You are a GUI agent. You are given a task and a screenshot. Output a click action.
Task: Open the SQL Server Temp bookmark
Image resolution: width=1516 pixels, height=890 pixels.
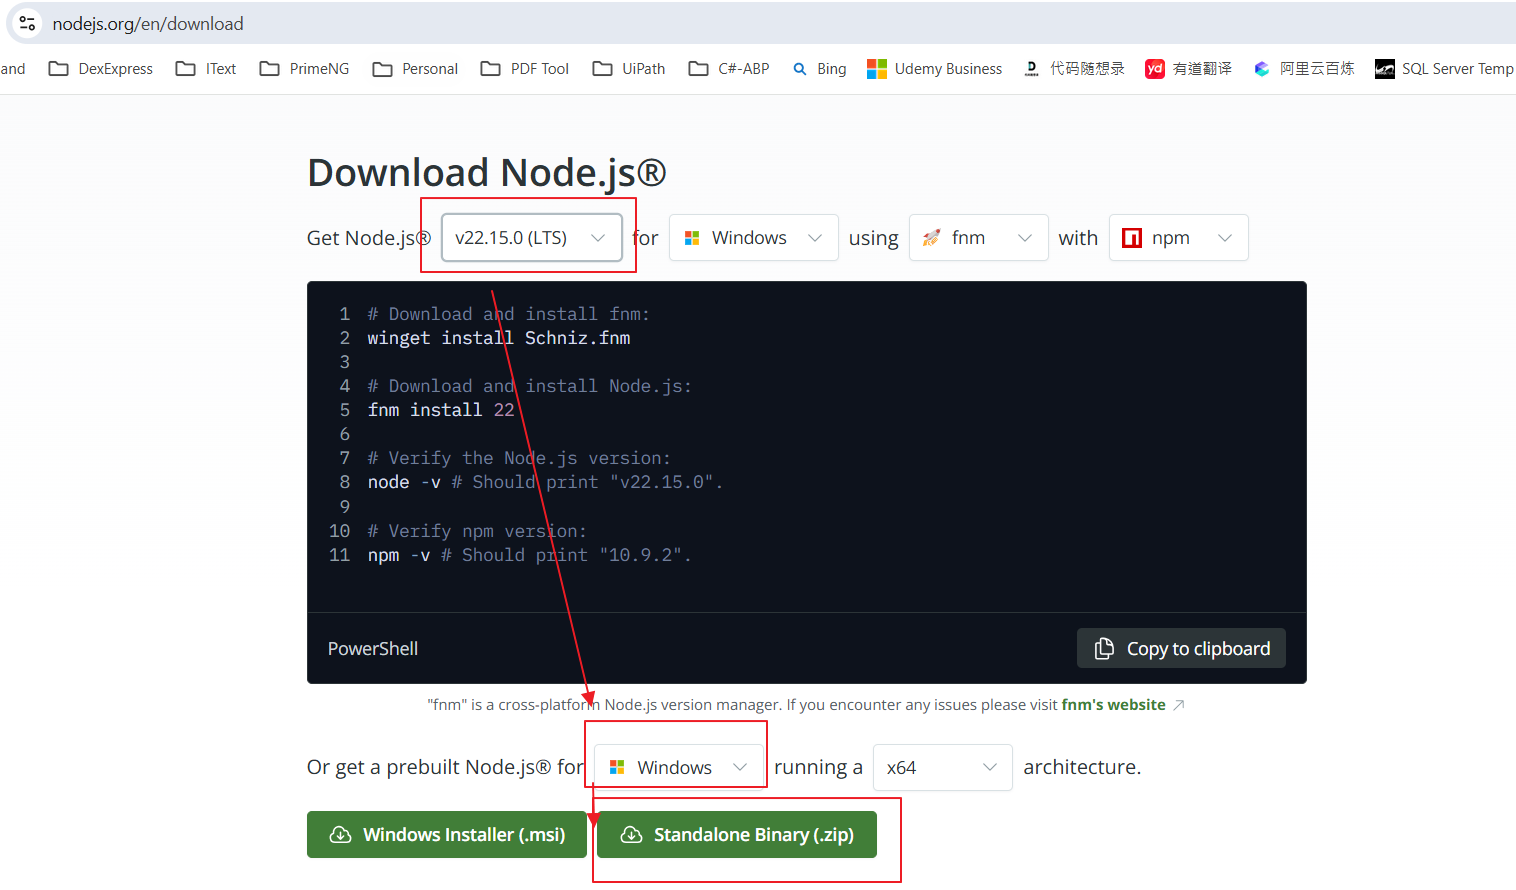[x=1445, y=69]
